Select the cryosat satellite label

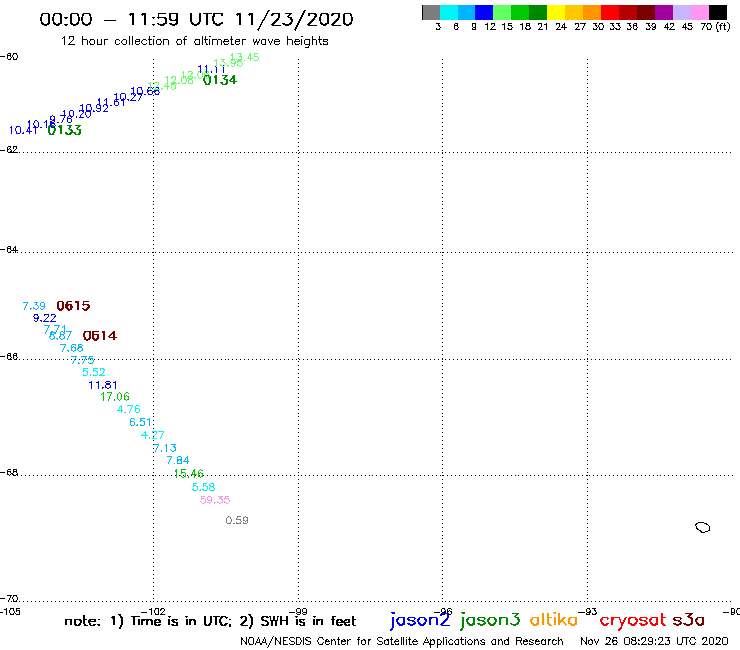click(x=633, y=620)
